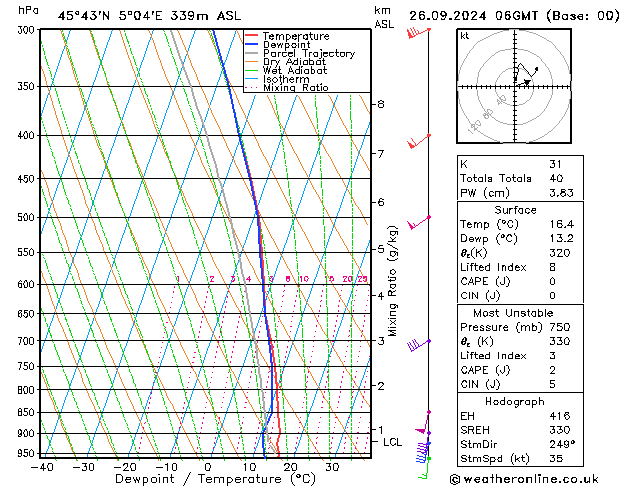Click the 950 hPa pressure axis label
Image resolution: width=629 pixels, height=486 pixels.
(x=28, y=454)
